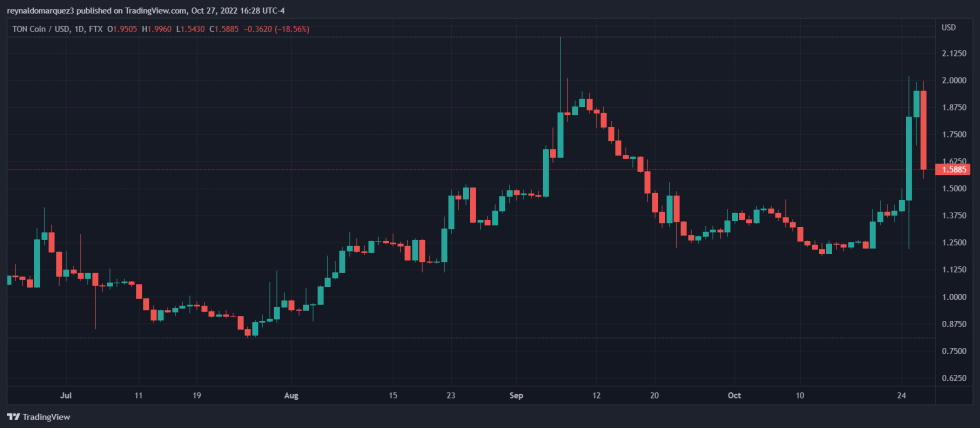Click the TradingView logo icon
The height and width of the screenshot is (428, 980).
click(x=13, y=417)
